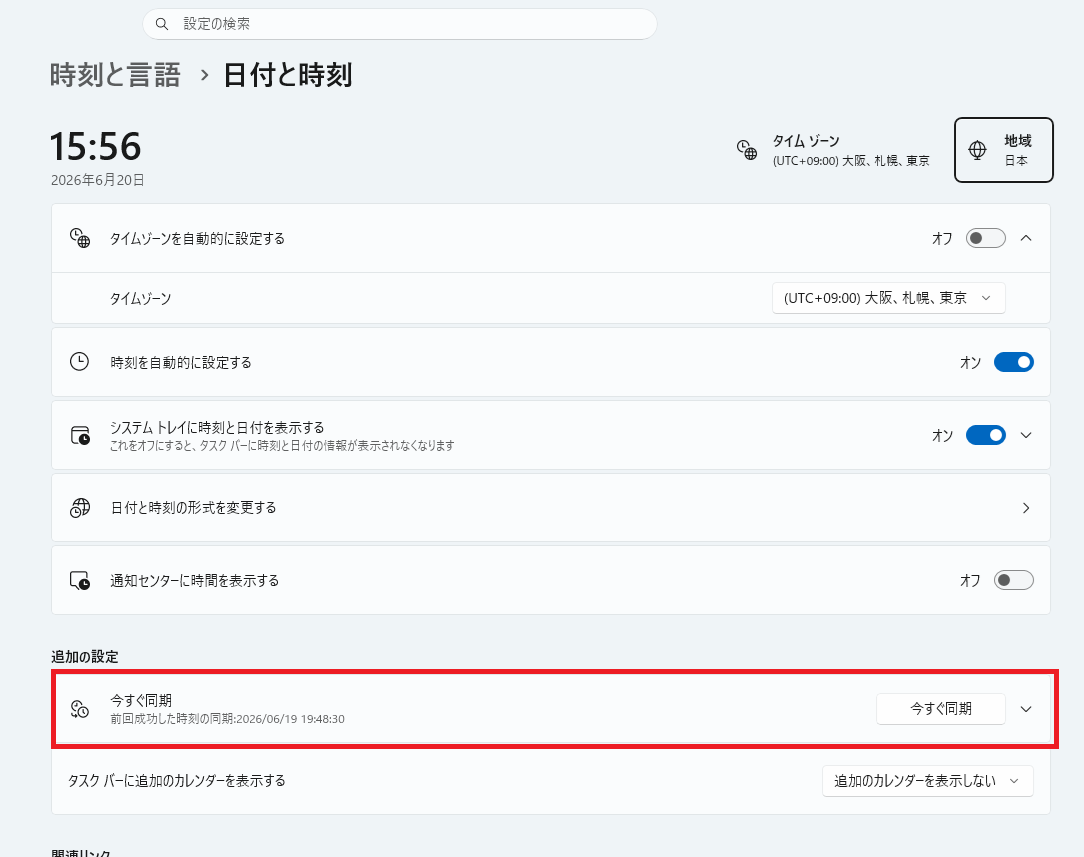Click the 追加の設定 heading
1084x857 pixels.
pyautogui.click(x=85, y=657)
